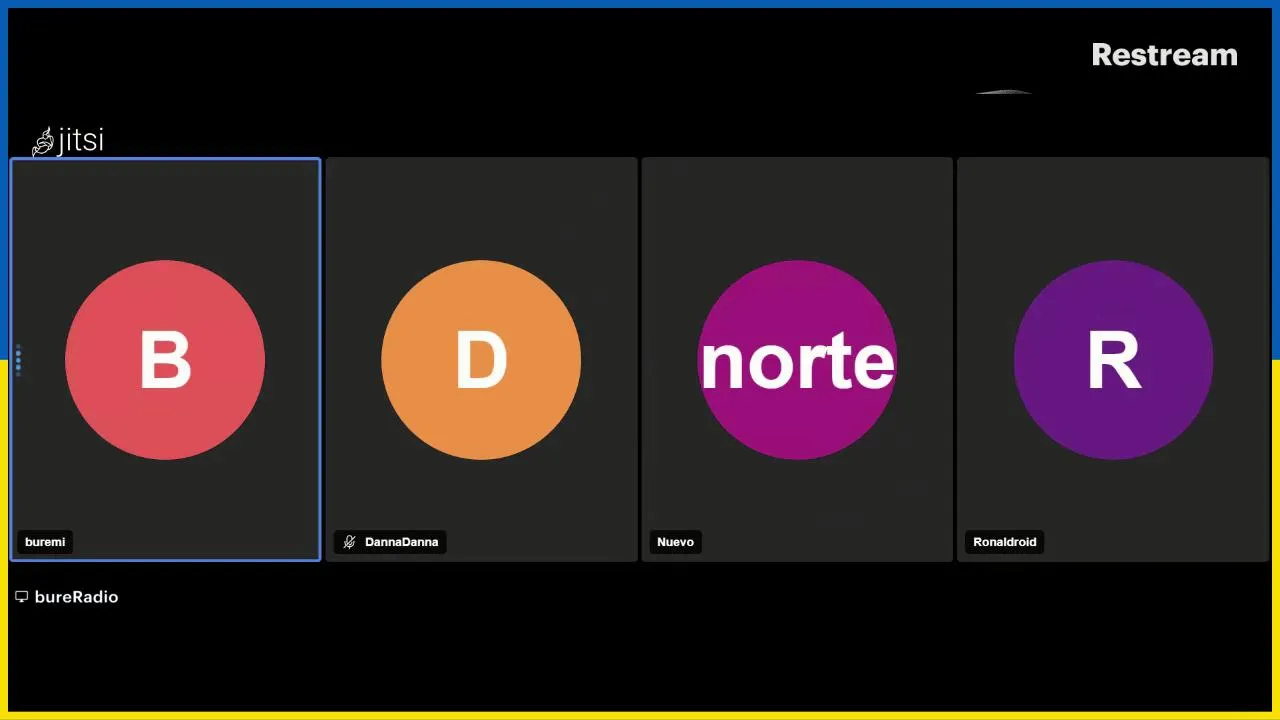Click the buremi name label

coord(45,542)
